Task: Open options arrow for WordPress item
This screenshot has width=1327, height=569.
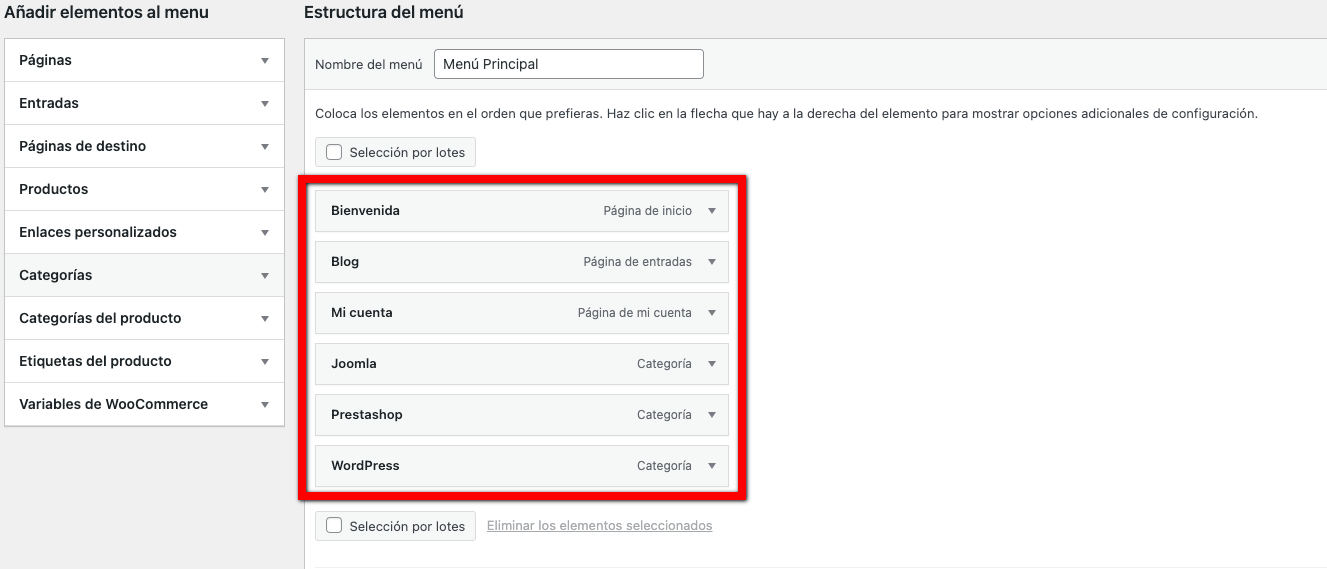Action: click(712, 466)
